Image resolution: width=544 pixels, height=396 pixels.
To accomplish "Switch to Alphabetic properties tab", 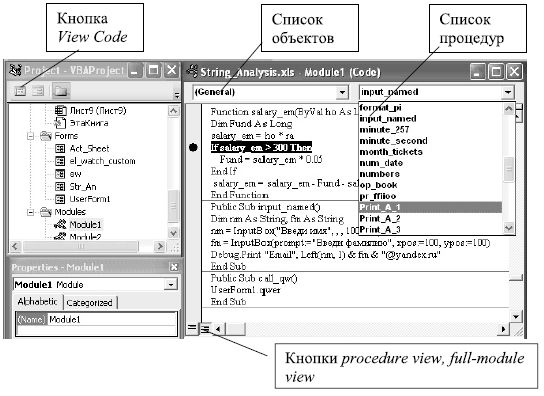I will (x=37, y=302).
